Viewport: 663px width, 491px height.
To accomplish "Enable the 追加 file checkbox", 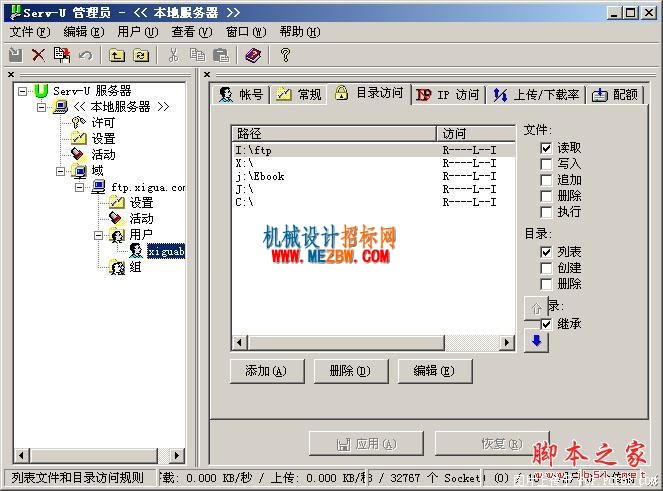I will coord(546,180).
